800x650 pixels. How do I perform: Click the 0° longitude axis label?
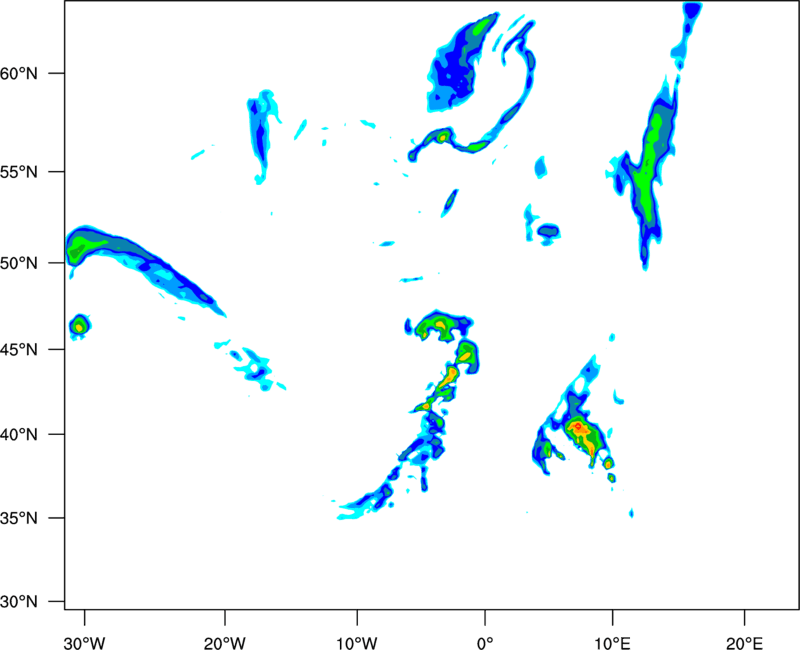tap(485, 643)
